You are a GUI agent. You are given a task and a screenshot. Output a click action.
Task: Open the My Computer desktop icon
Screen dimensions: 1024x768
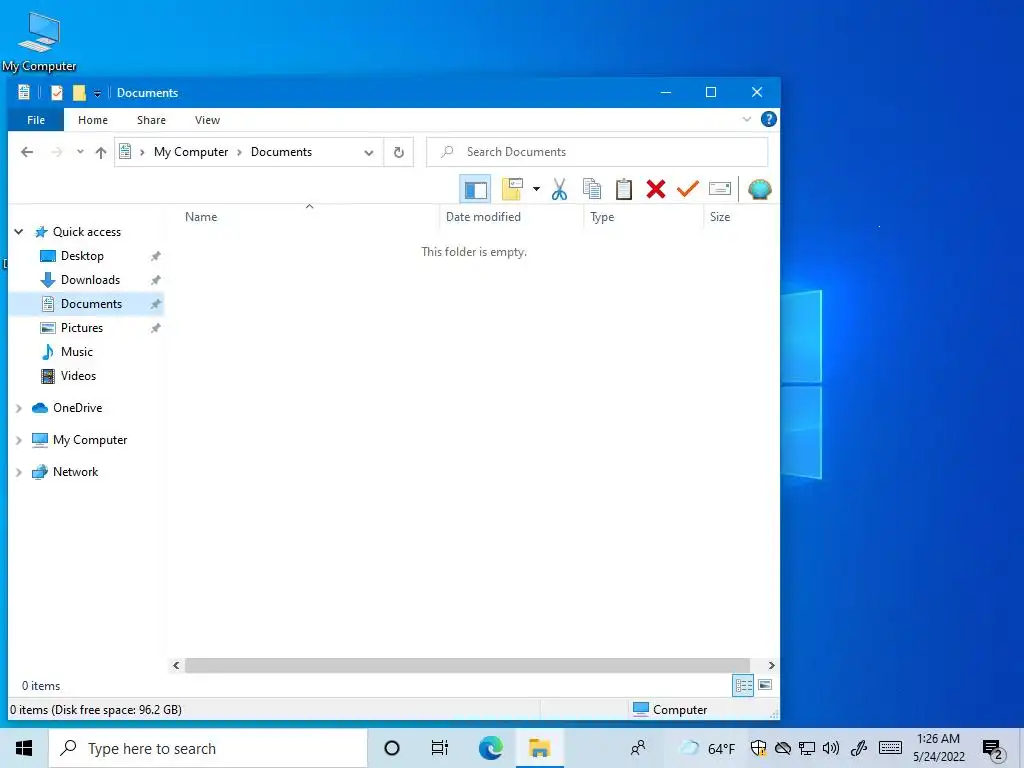39,42
